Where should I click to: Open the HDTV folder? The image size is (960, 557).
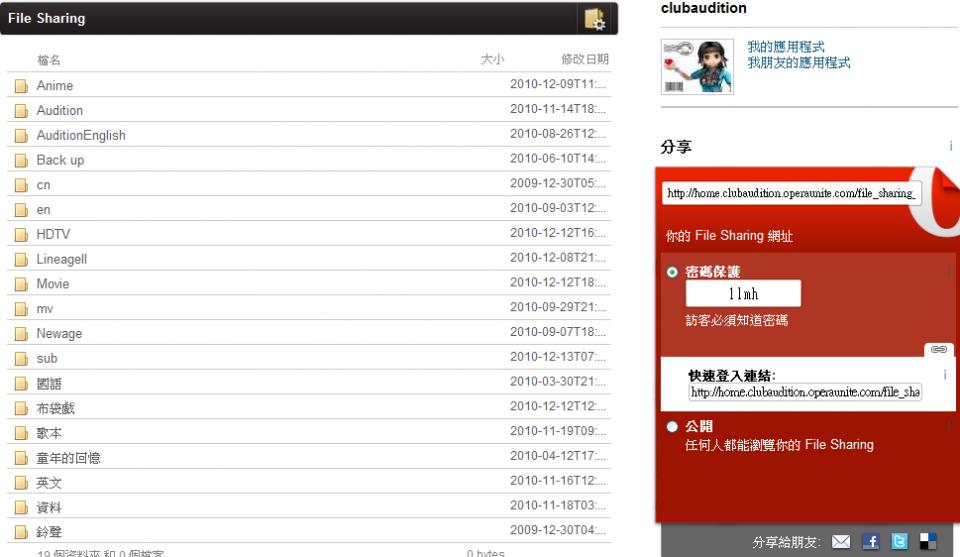53,234
